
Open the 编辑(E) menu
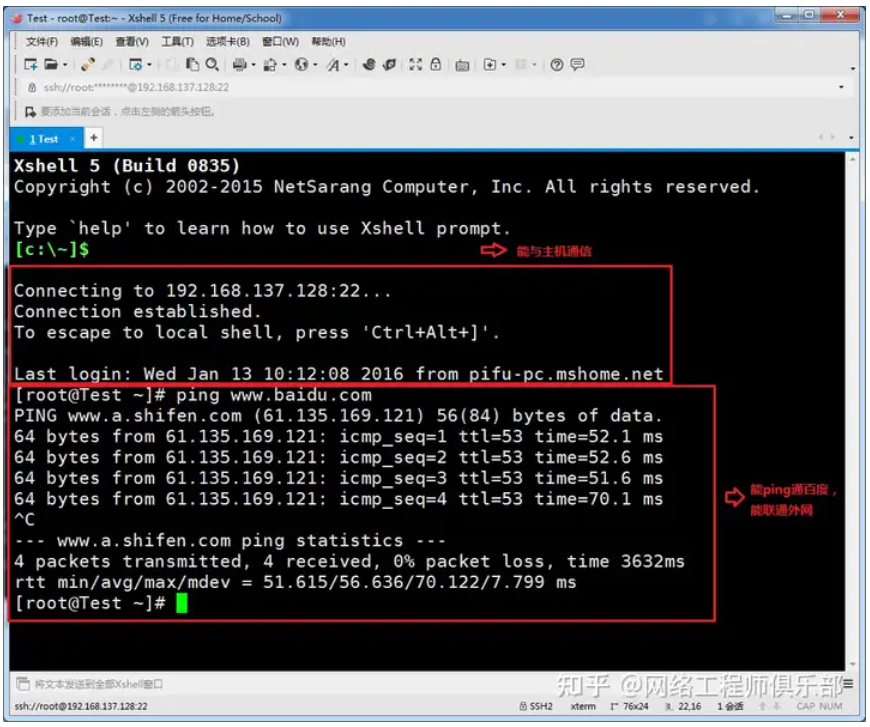pos(87,42)
